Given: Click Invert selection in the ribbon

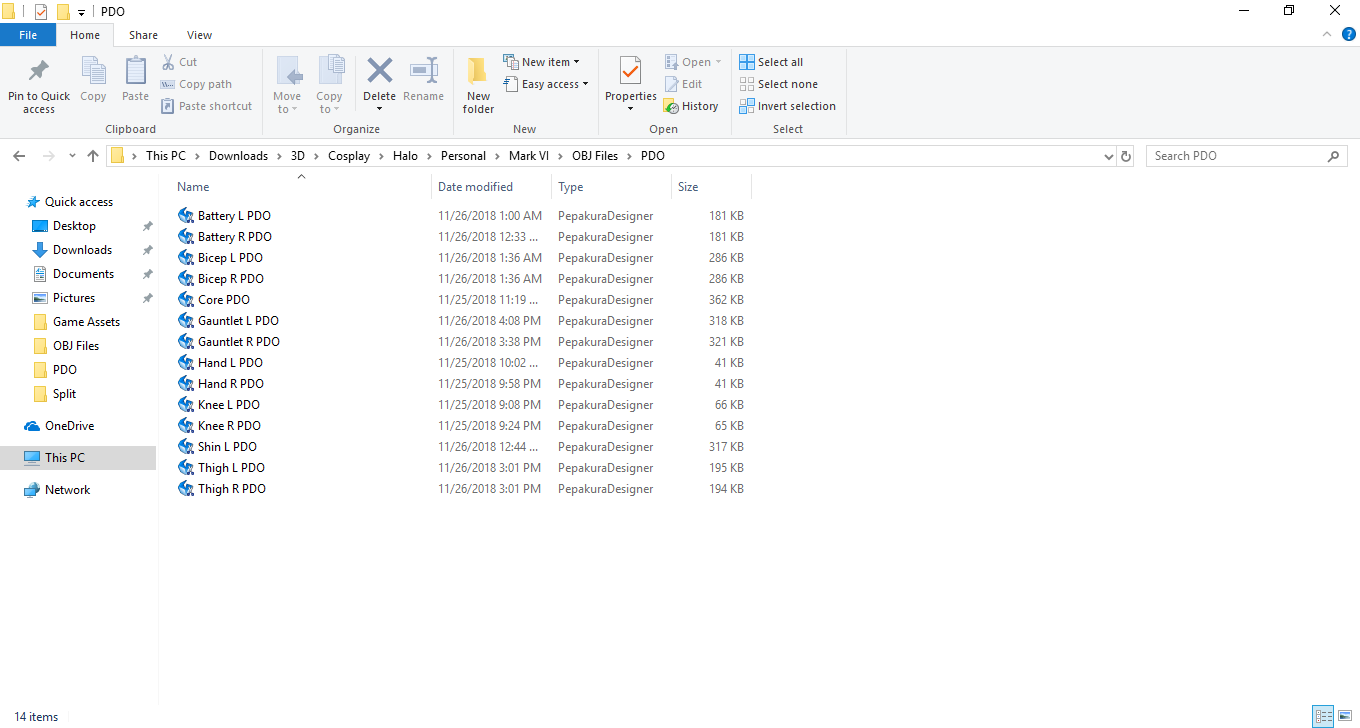Looking at the screenshot, I should 787,106.
